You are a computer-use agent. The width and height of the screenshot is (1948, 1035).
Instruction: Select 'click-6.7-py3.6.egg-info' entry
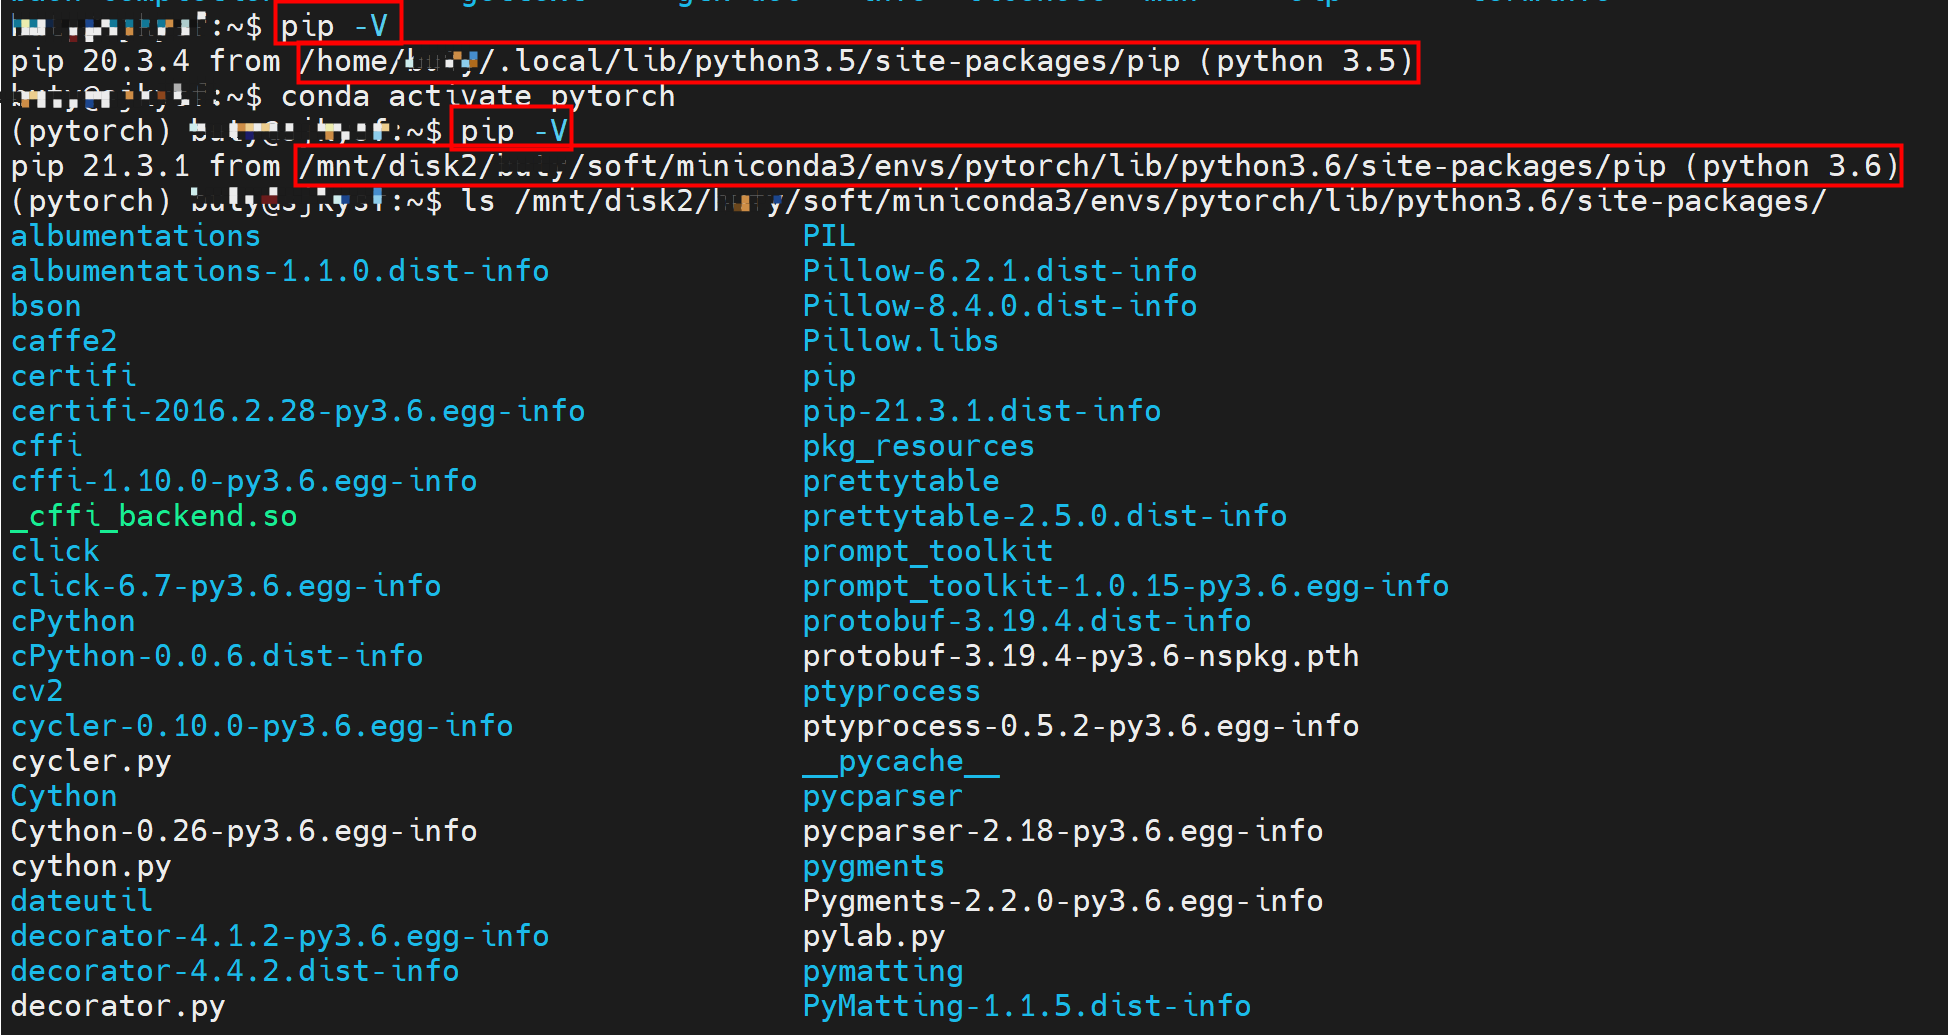coord(226,586)
